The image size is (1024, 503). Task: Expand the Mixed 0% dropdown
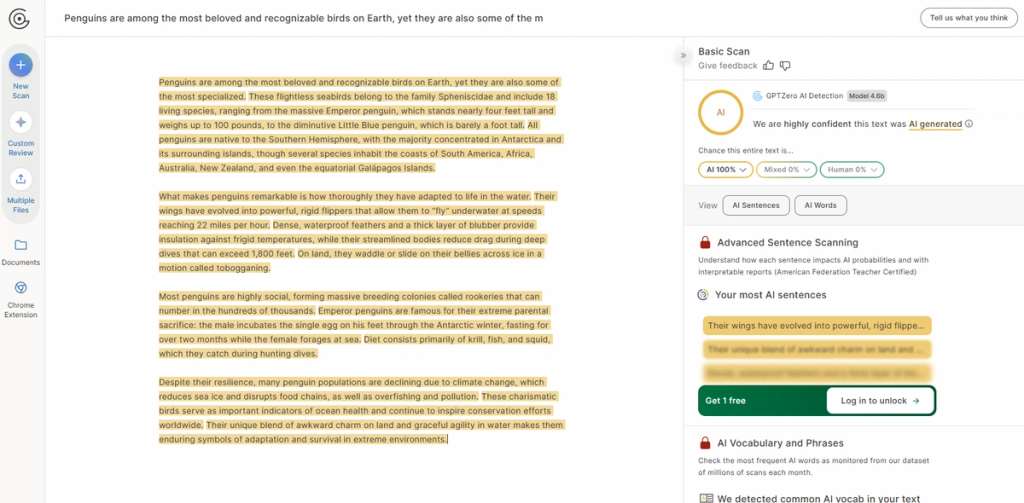(x=786, y=169)
